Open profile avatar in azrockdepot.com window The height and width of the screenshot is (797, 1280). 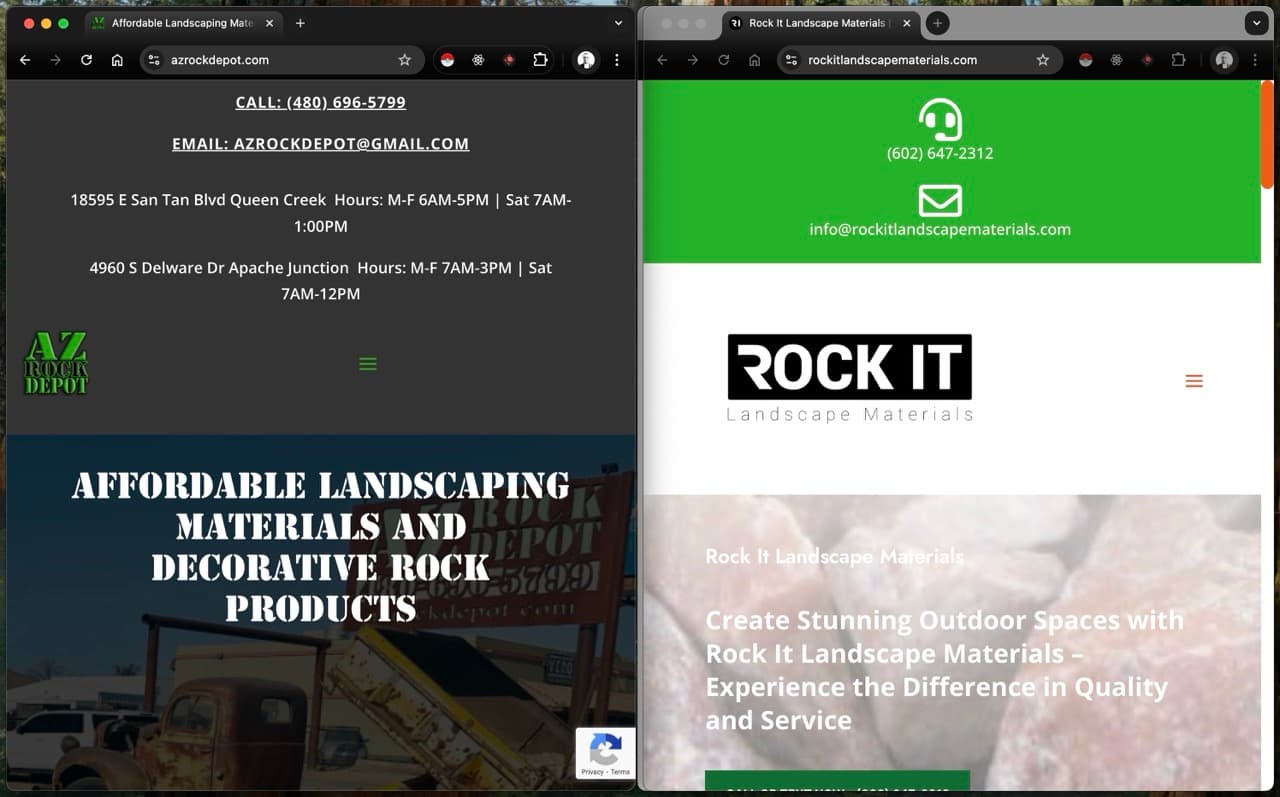(586, 60)
